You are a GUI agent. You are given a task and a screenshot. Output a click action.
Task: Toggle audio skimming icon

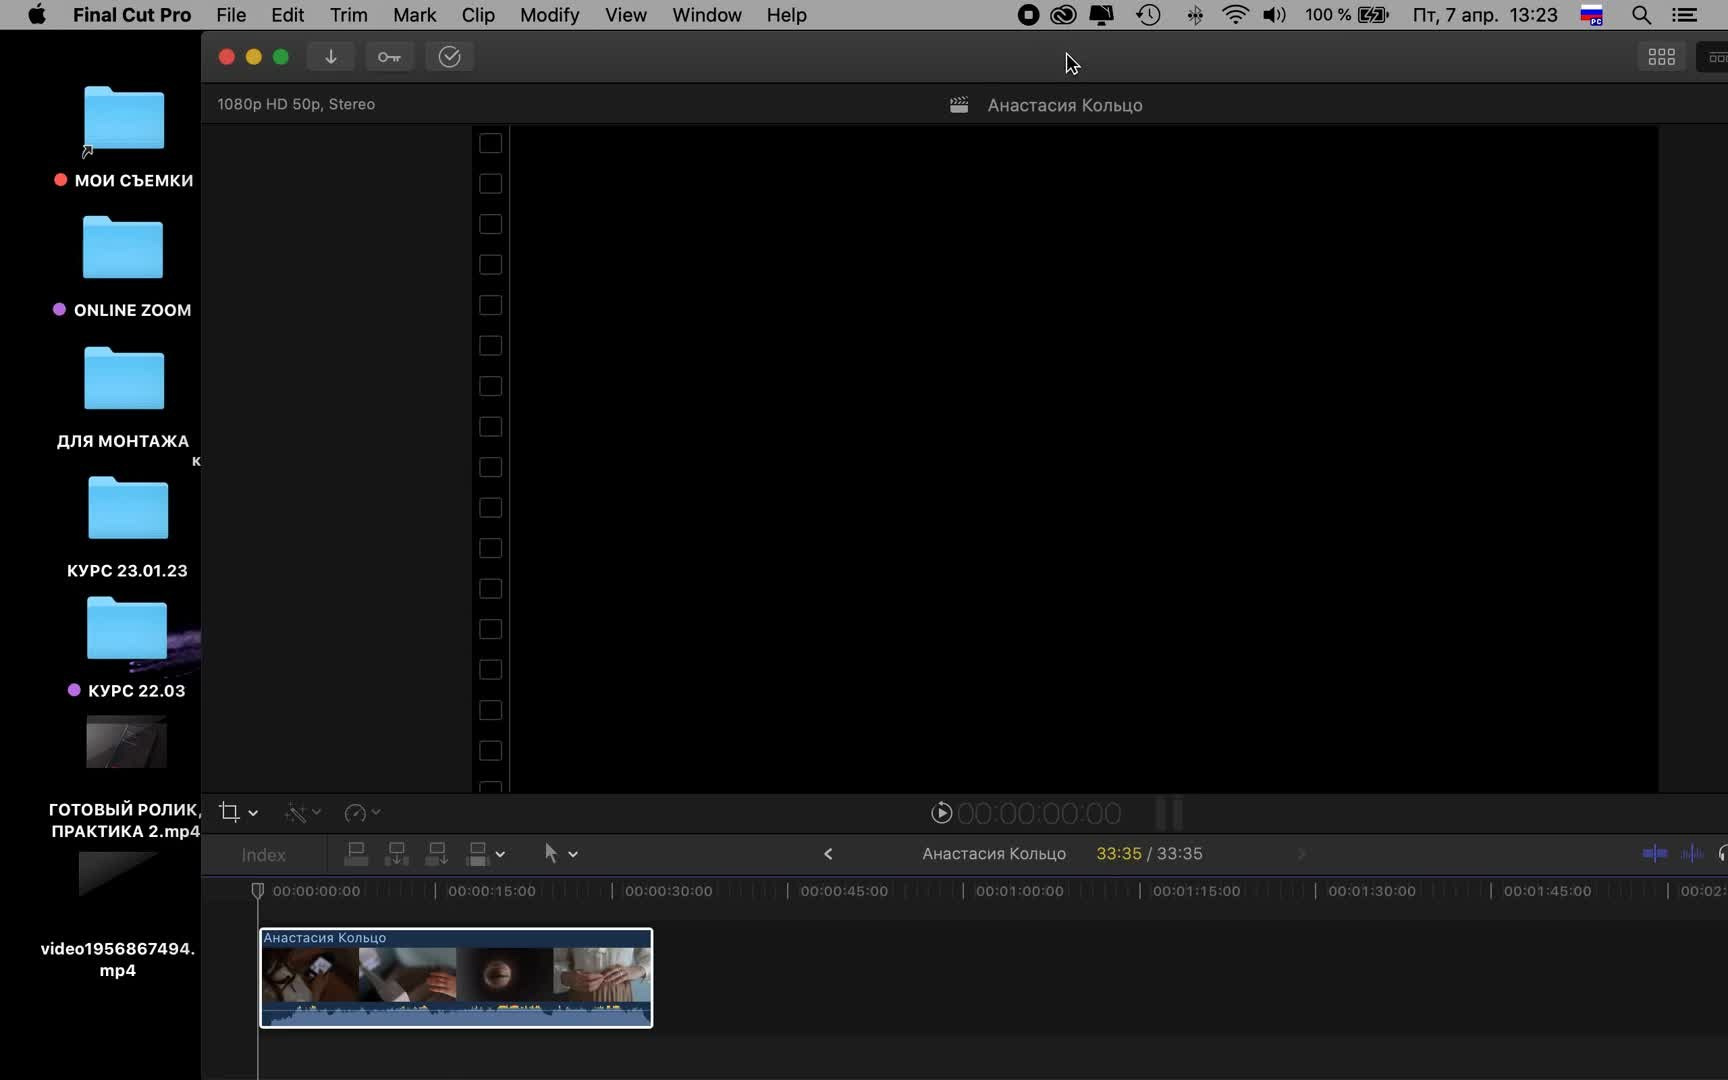tap(1692, 854)
